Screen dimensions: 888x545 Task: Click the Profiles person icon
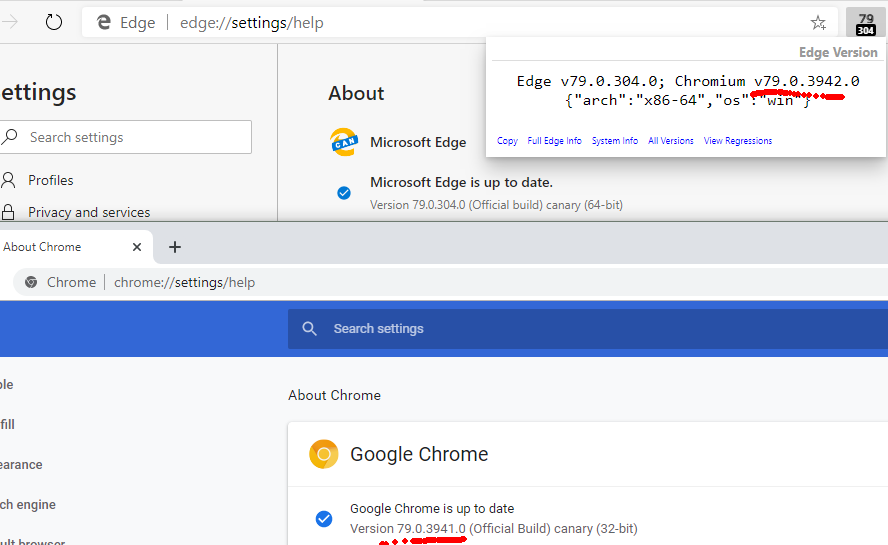click(8, 180)
